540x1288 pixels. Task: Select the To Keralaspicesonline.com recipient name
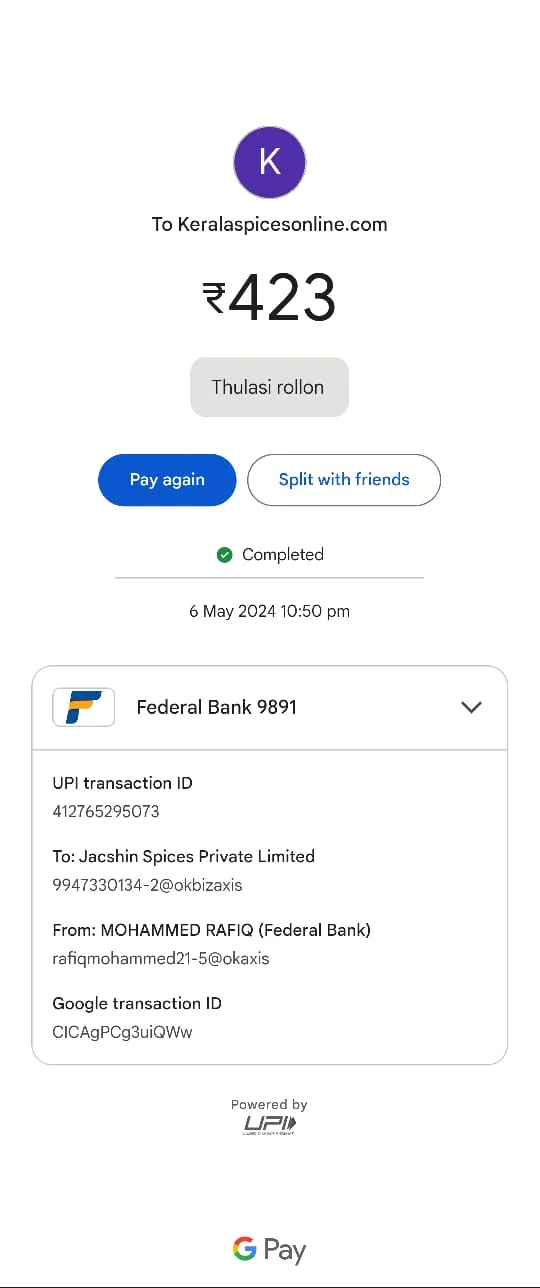pos(269,224)
